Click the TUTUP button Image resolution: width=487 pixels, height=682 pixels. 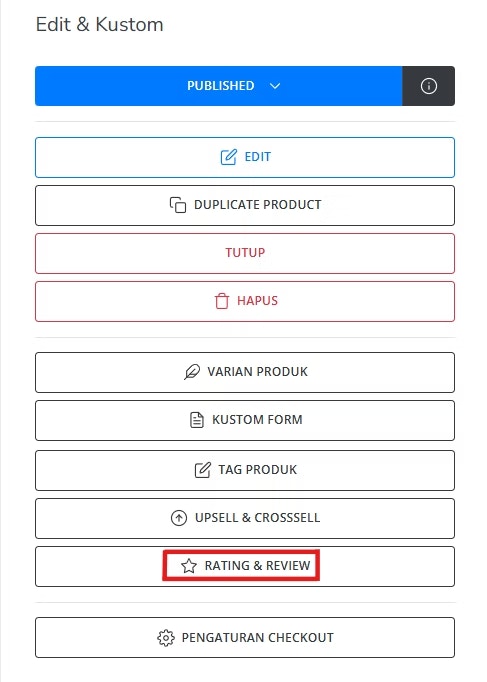point(245,253)
